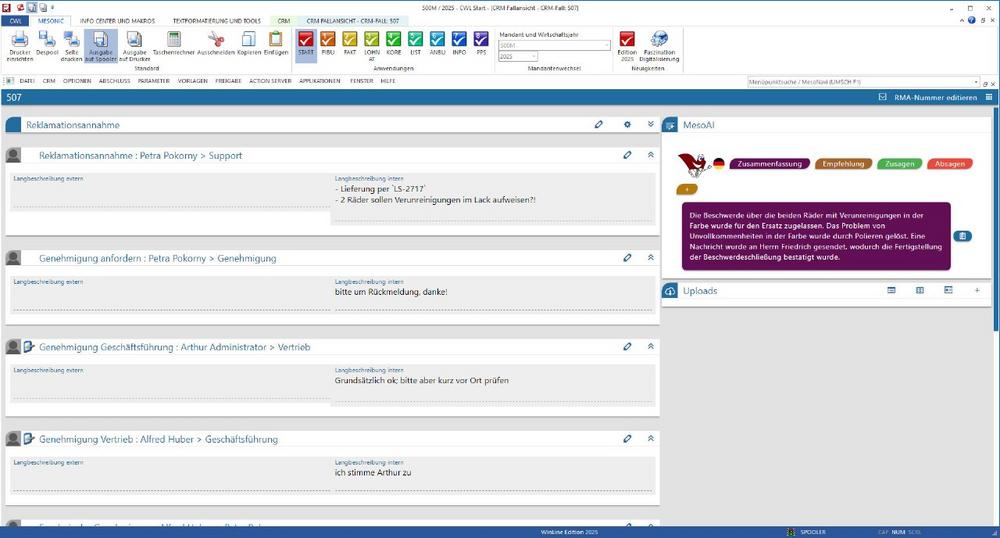Open settings gear in Reklamationsannahme header
The height and width of the screenshot is (538, 1000).
pos(627,125)
